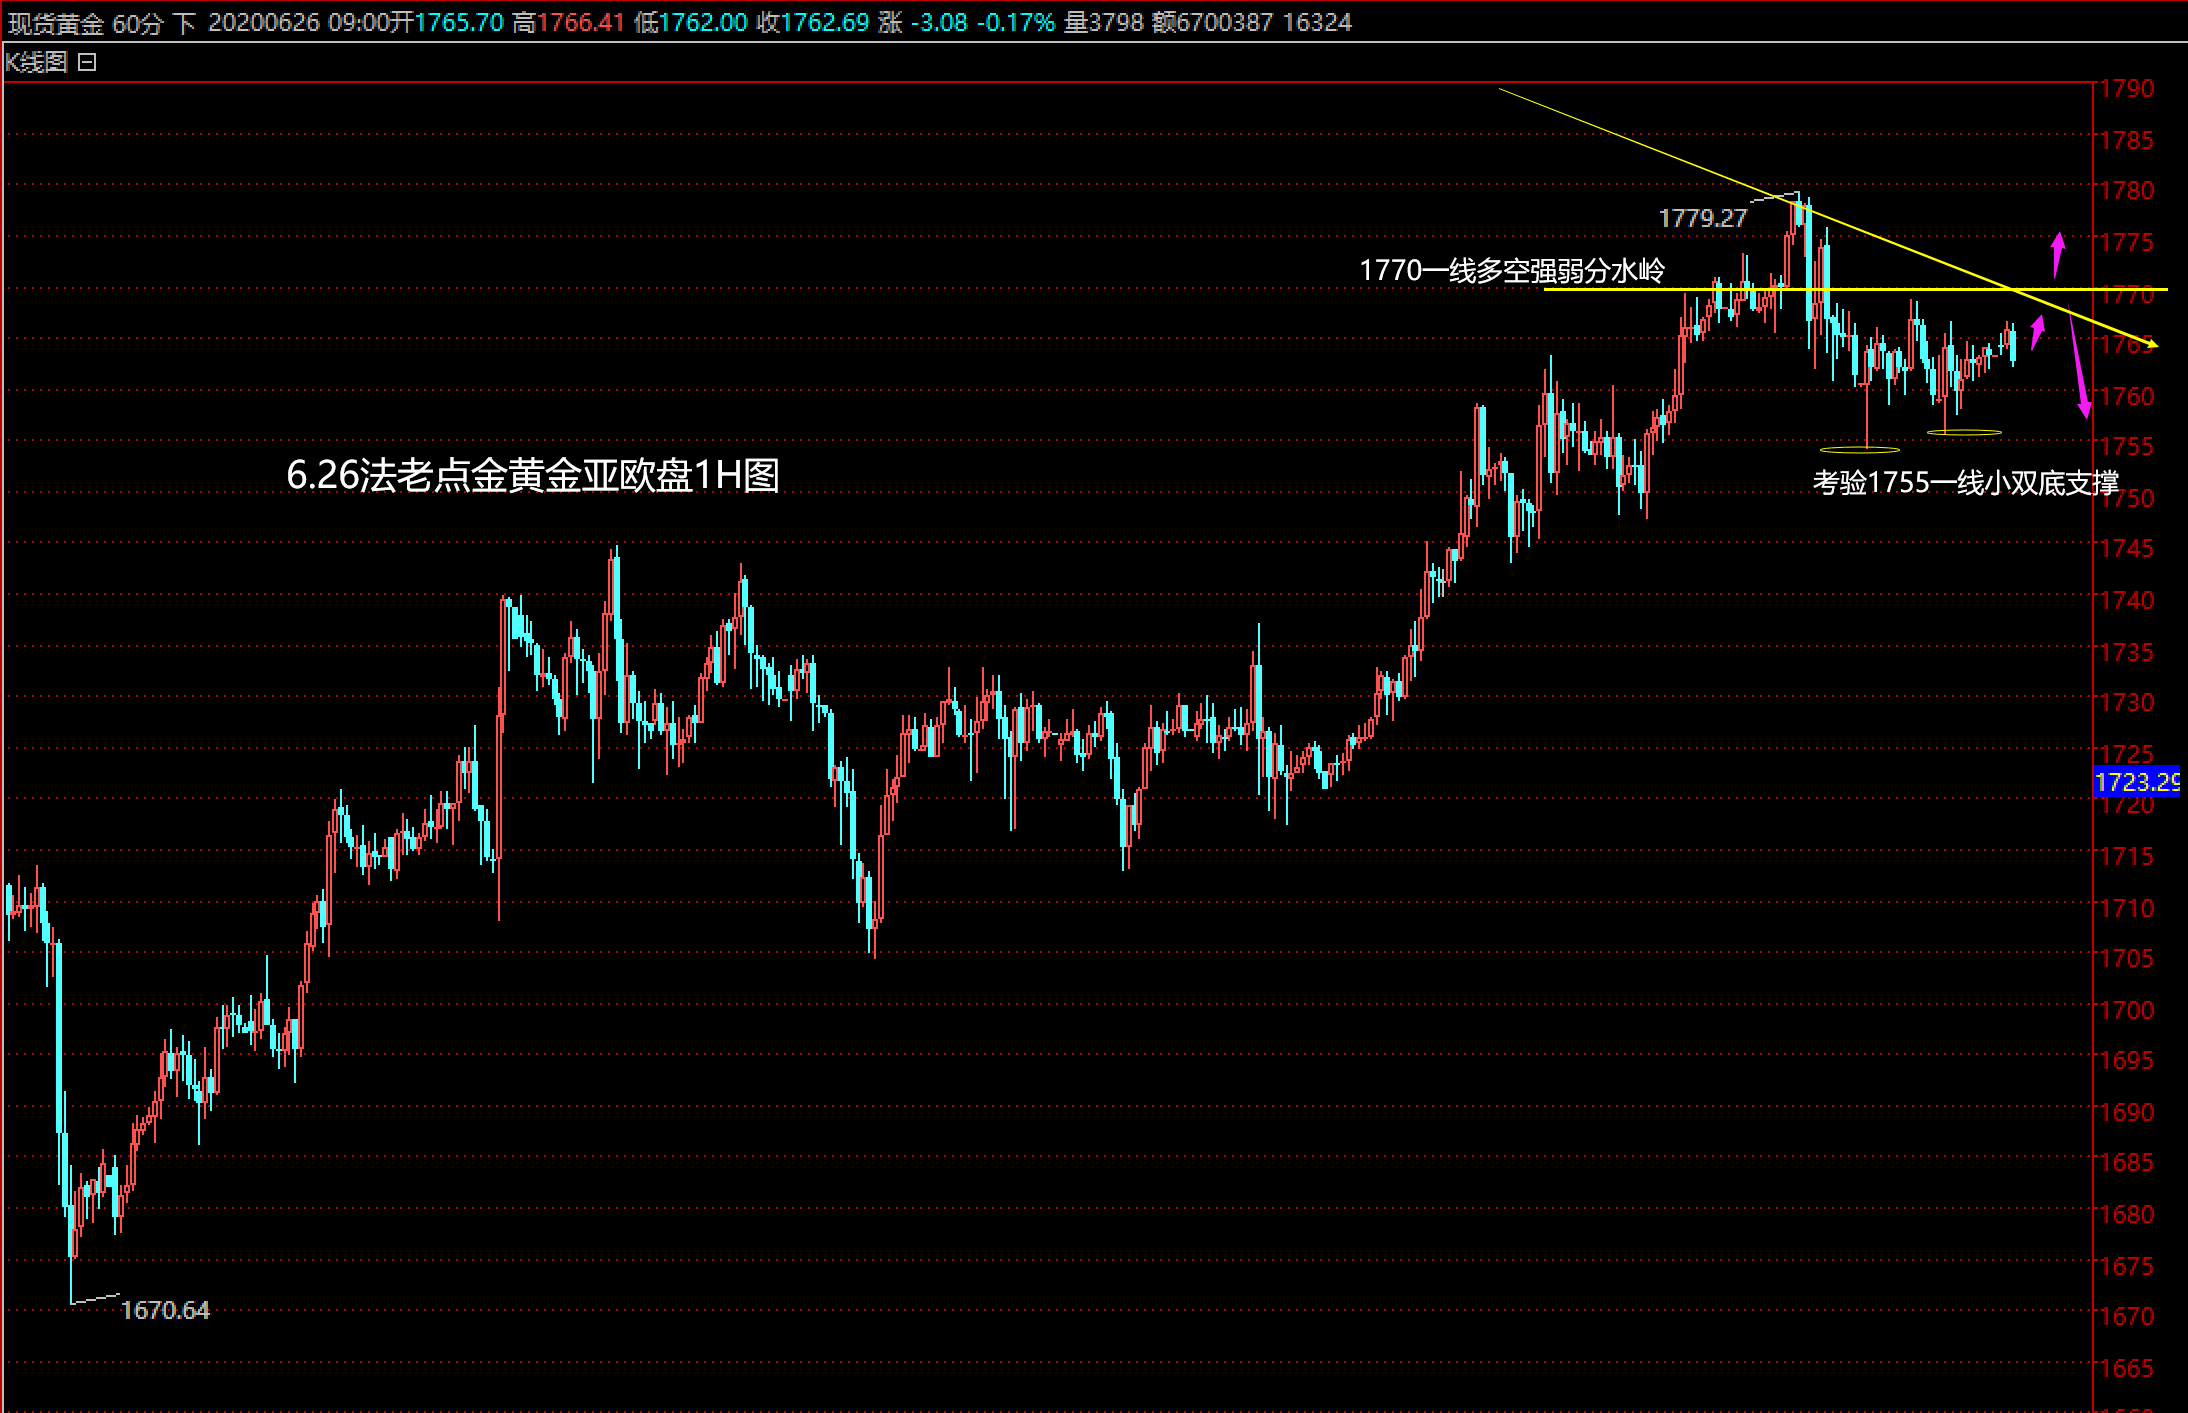Click the 收1762.69 closing price value
This screenshot has height=1413, width=2188.
click(x=813, y=23)
